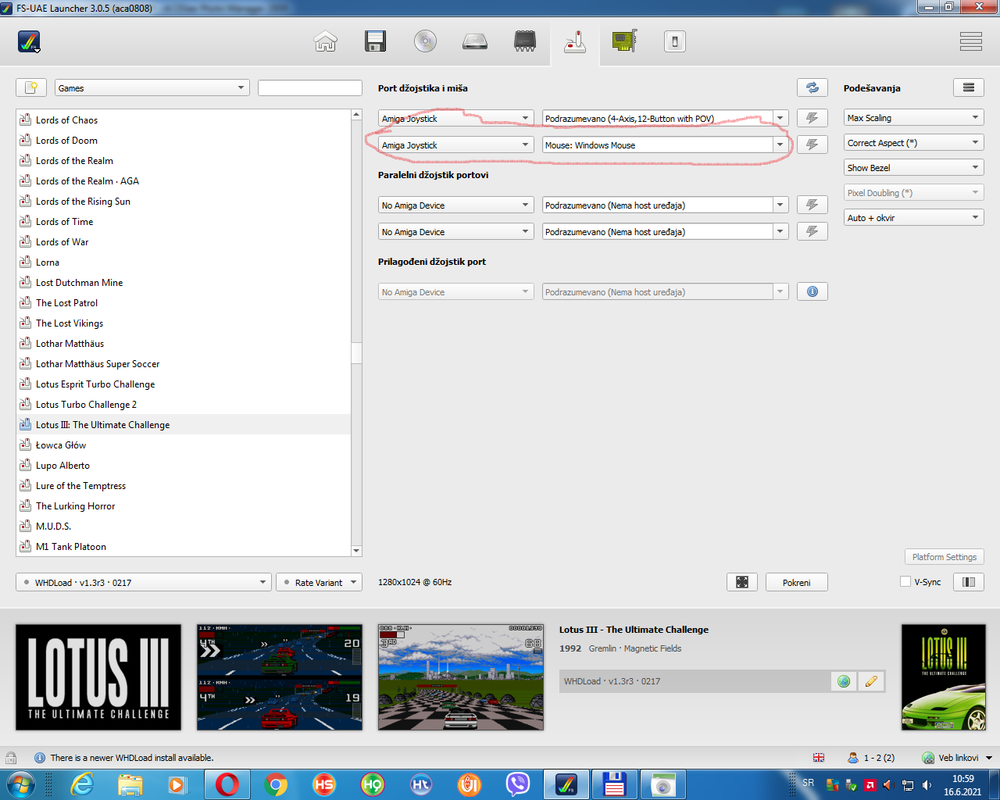The image size is (1000, 800).
Task: Open the WHDLoad v1.3r3 variant dropdown
Action: (143, 582)
